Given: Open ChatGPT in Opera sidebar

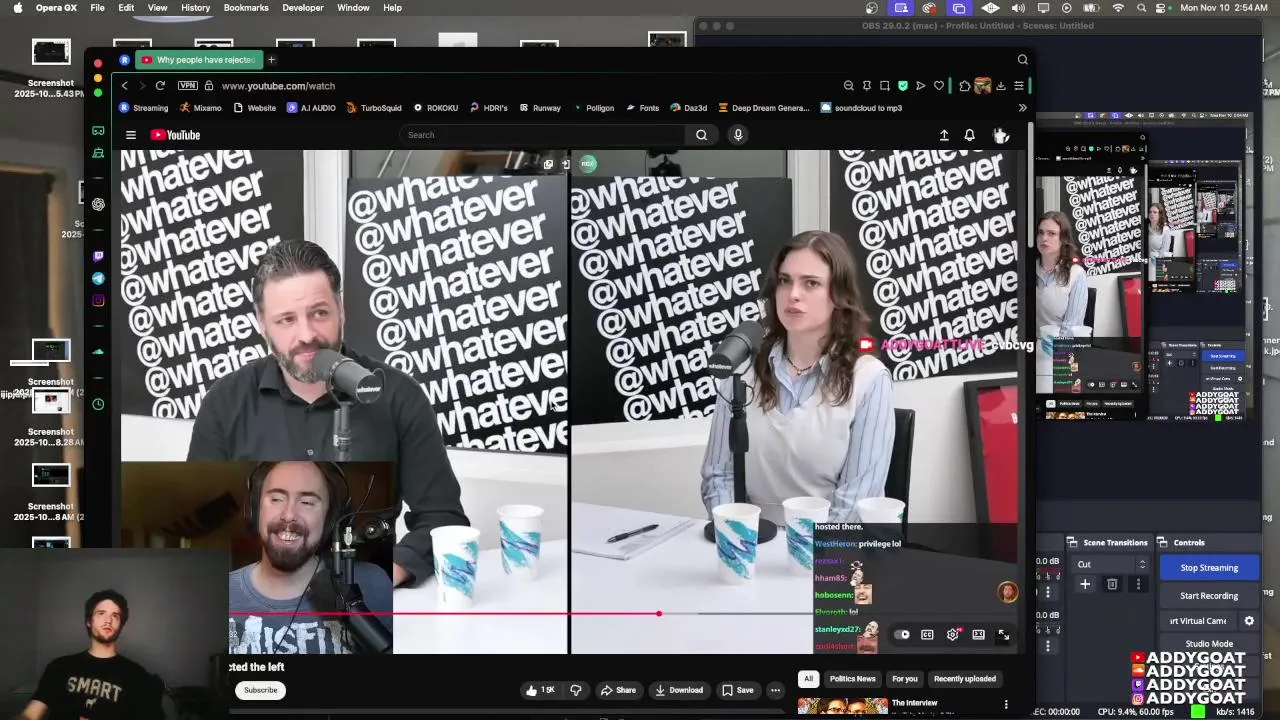Looking at the screenshot, I should 98,204.
